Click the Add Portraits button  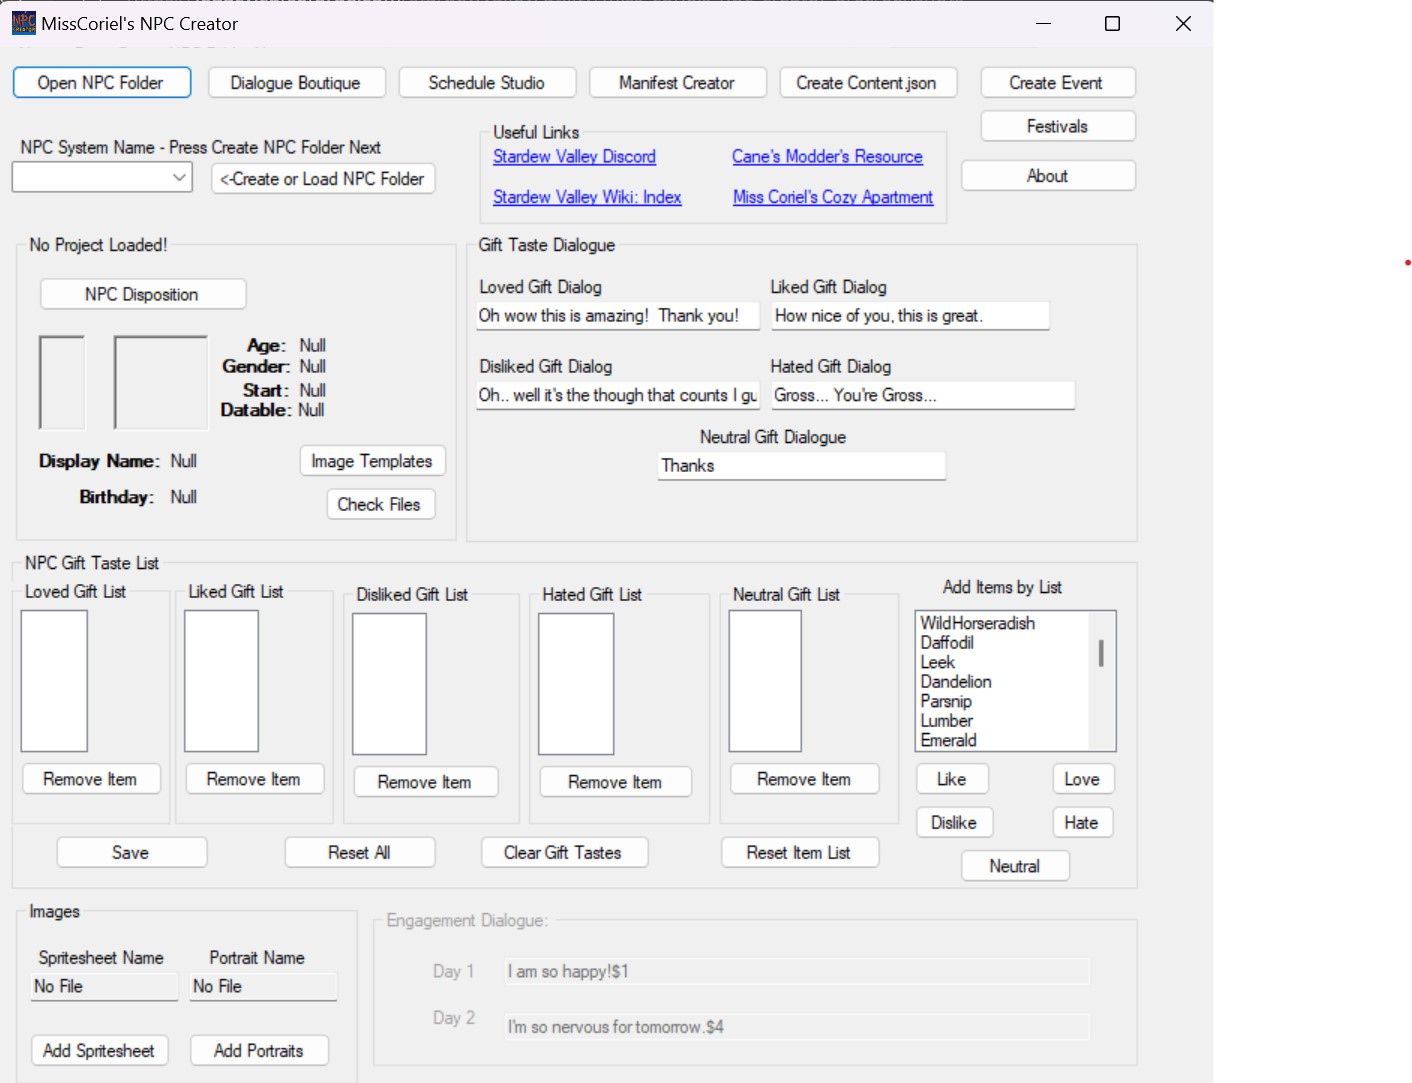coord(260,1051)
